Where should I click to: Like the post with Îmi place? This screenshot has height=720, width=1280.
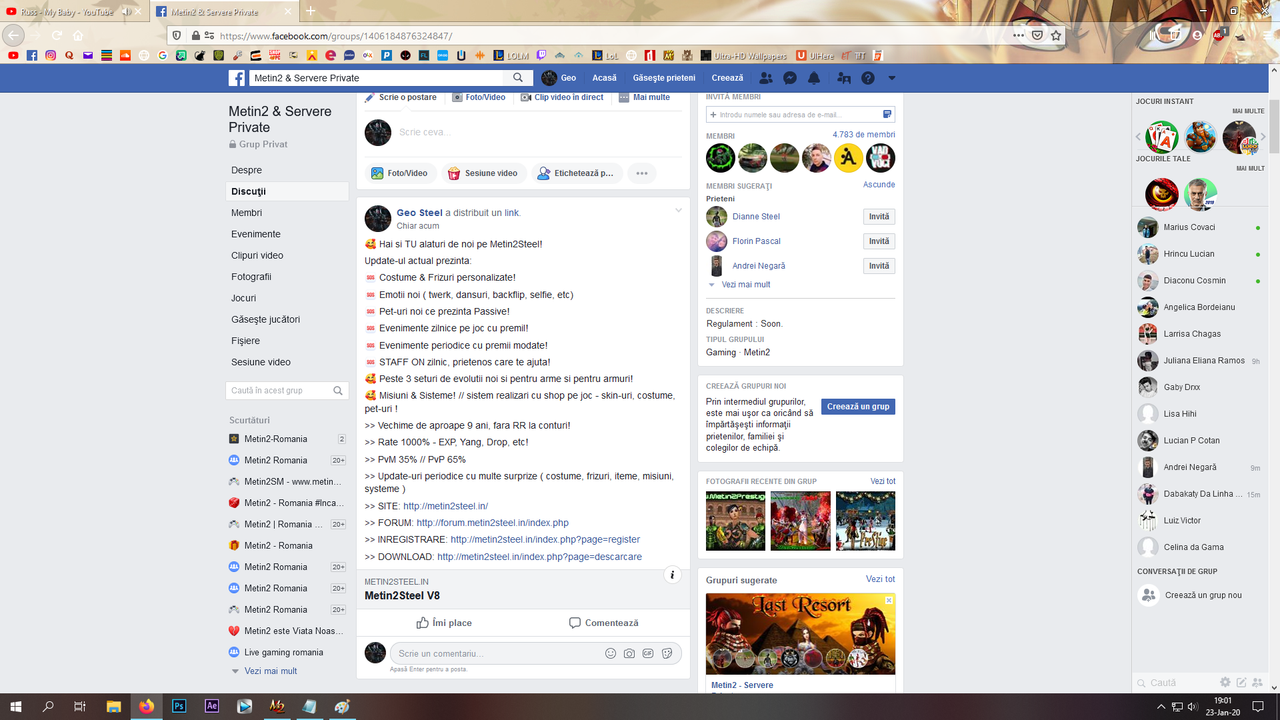(x=444, y=623)
